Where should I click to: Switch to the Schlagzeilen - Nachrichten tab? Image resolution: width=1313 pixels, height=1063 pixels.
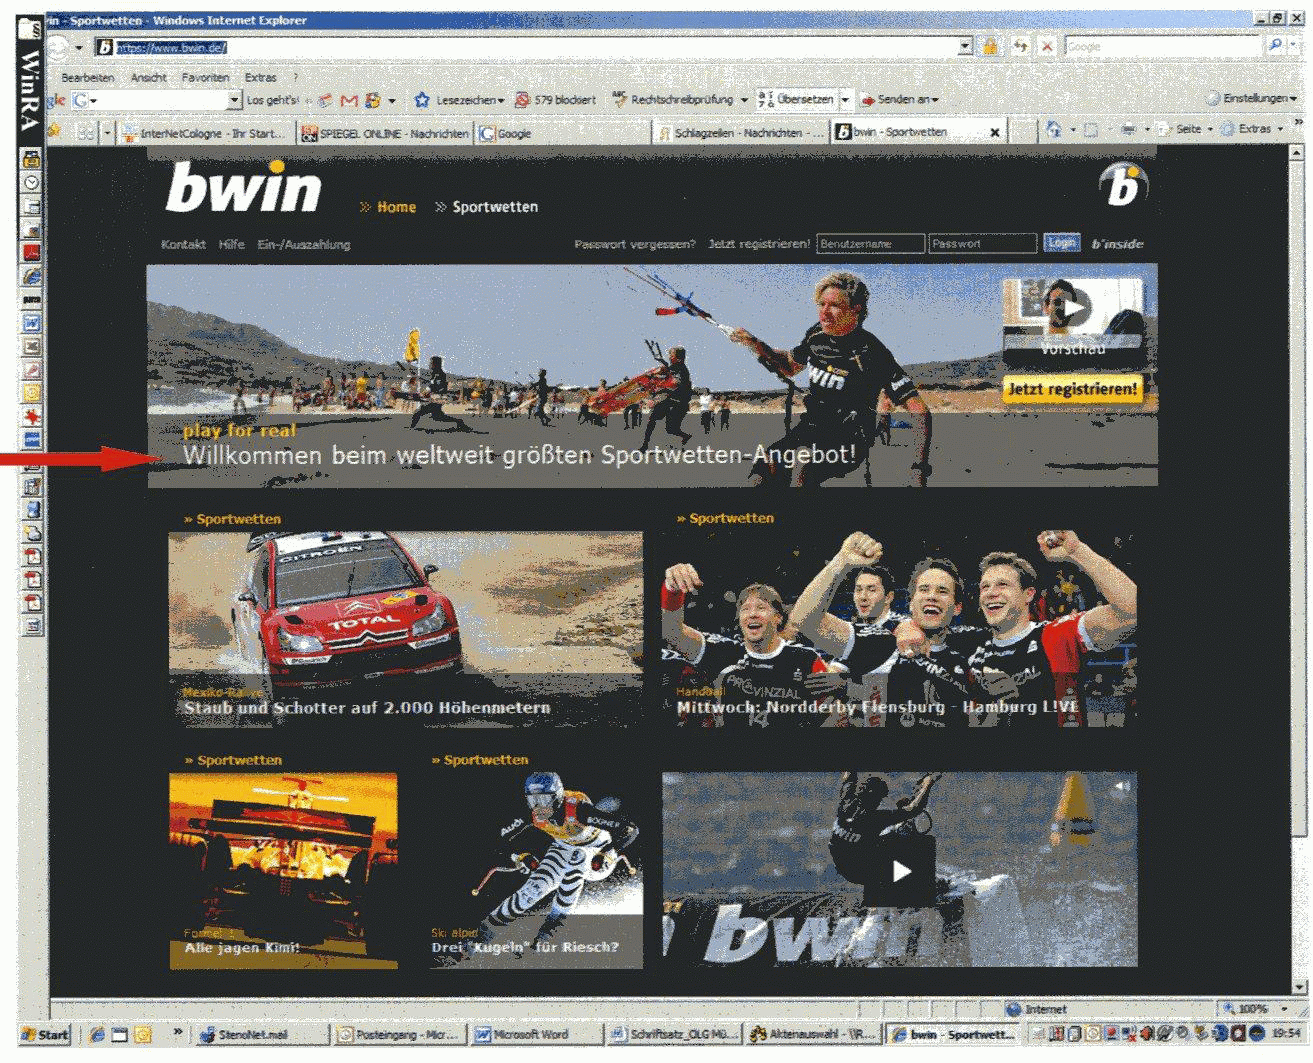[741, 132]
